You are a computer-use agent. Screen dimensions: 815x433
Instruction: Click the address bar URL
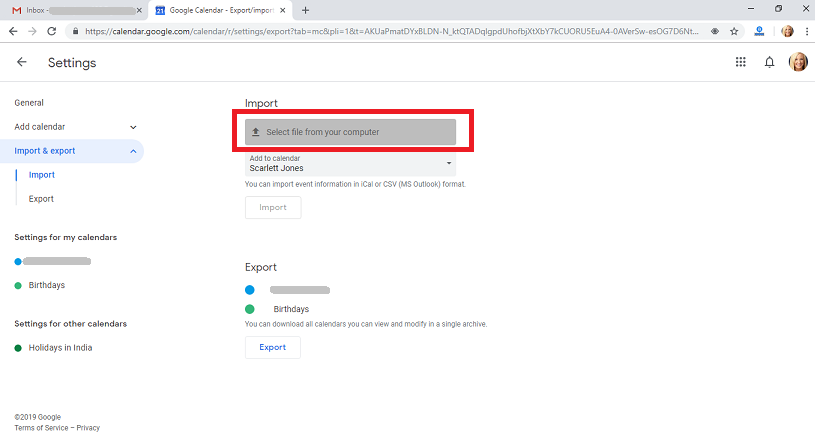(391, 31)
